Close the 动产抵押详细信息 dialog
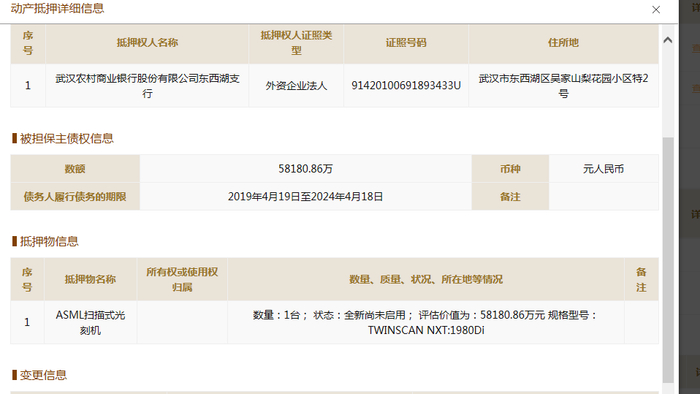The image size is (700, 394). (x=656, y=10)
